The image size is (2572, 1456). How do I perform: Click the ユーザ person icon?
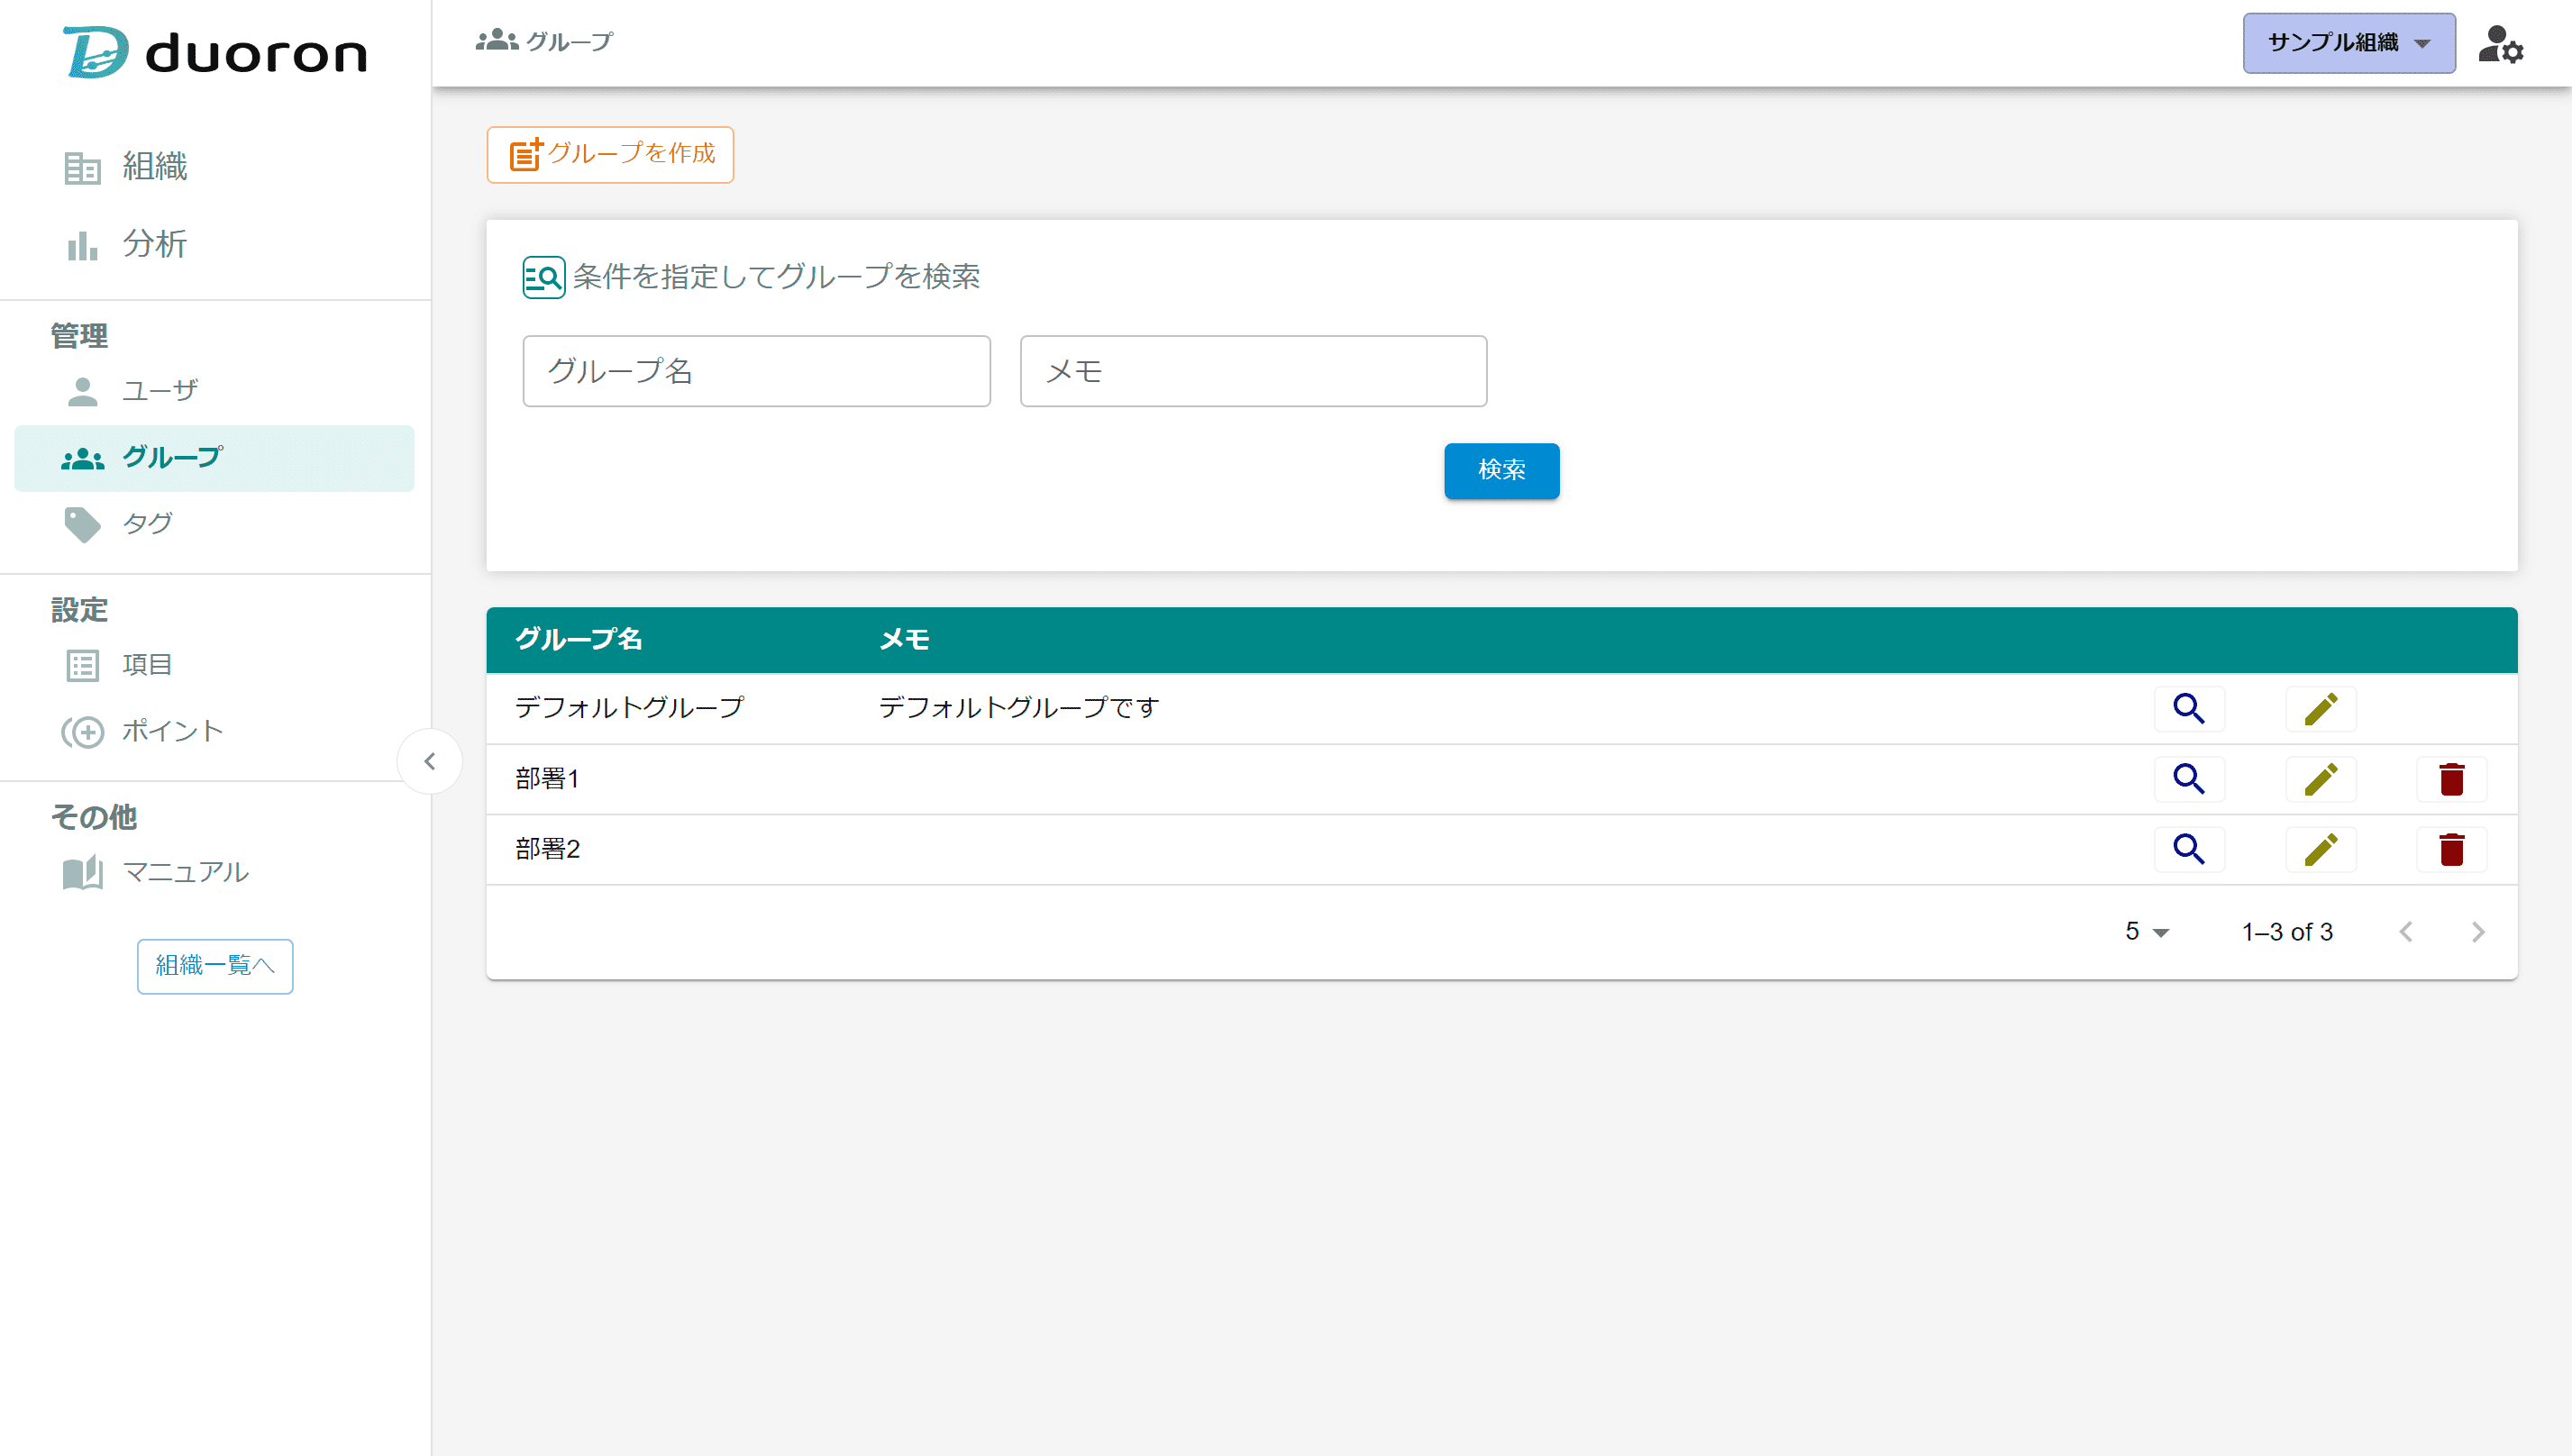82,391
